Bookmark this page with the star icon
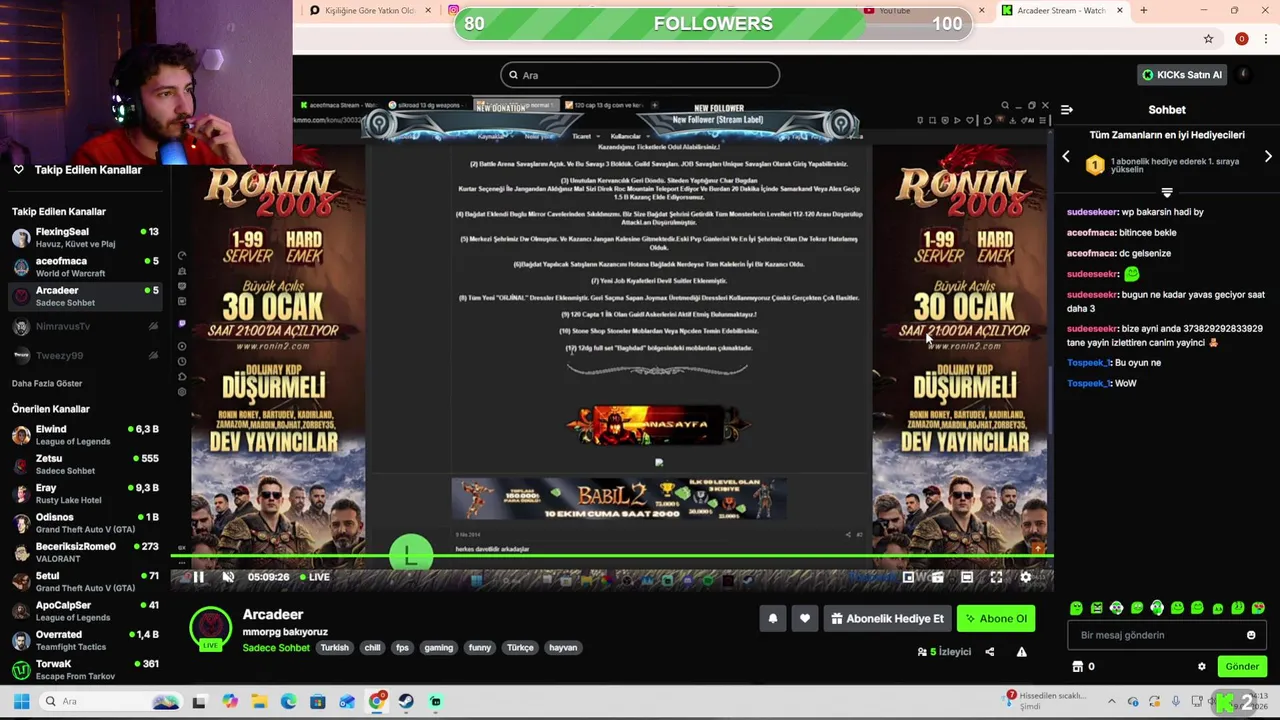 click(x=1208, y=39)
